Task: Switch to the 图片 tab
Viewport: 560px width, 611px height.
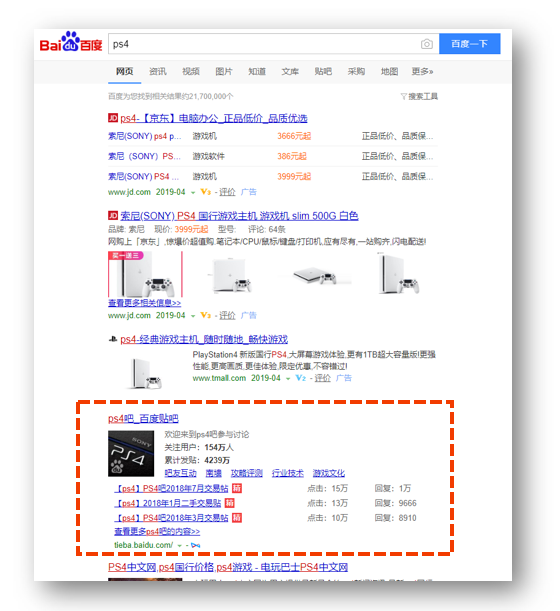Action: tap(224, 71)
